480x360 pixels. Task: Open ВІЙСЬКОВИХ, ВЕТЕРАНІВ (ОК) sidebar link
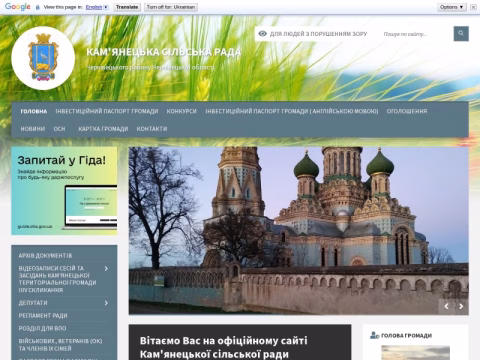[x=60, y=345]
